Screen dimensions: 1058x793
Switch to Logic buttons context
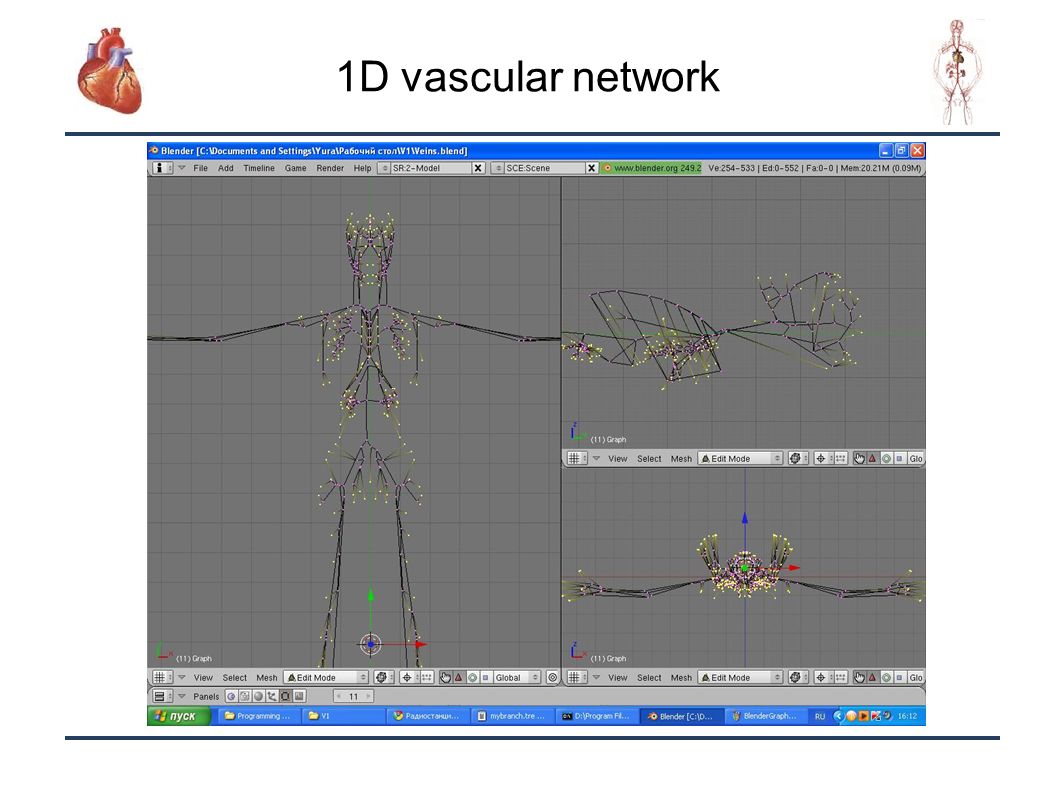click(231, 696)
